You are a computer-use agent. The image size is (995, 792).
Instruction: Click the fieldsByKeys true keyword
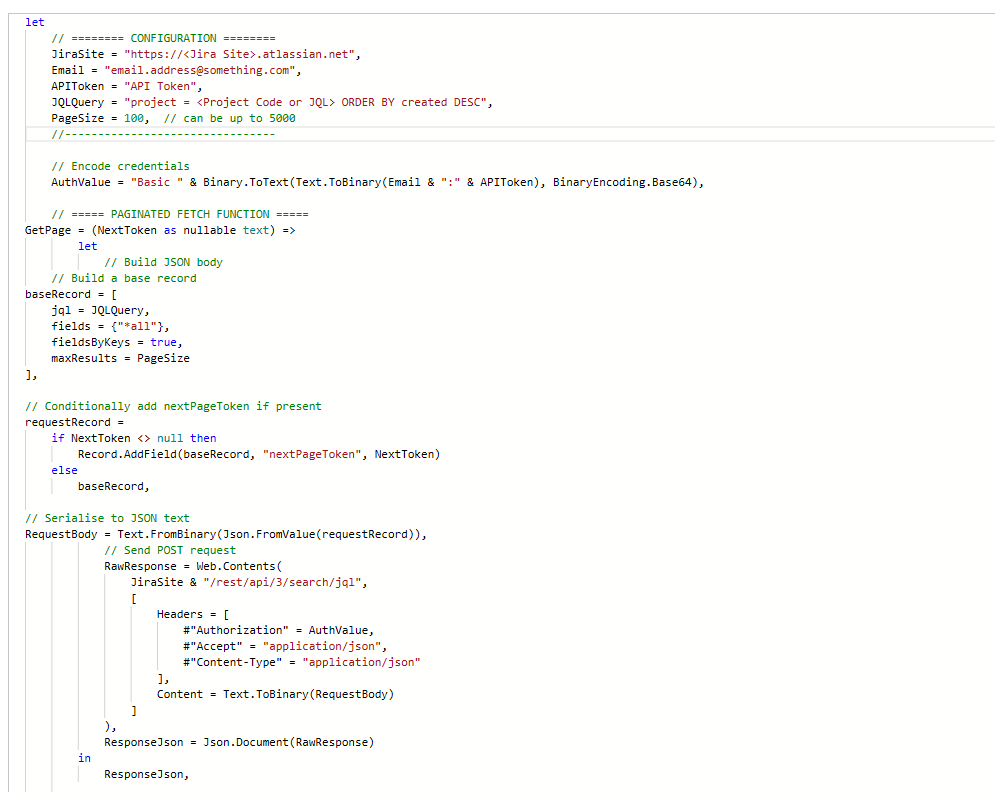click(162, 342)
